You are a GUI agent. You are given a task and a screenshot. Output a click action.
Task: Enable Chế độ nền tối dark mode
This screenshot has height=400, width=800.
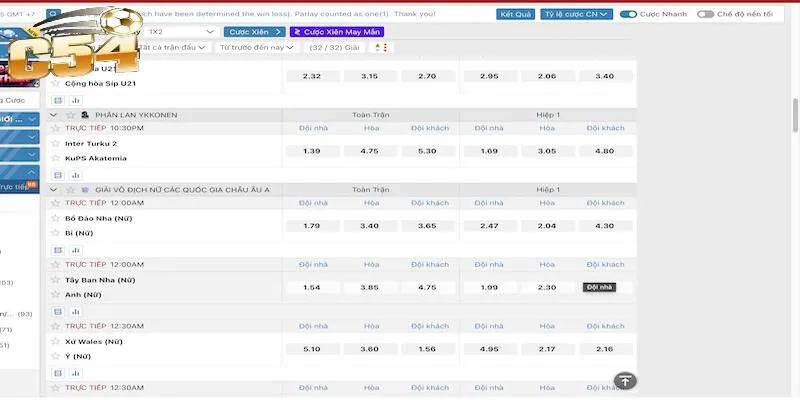click(x=706, y=15)
